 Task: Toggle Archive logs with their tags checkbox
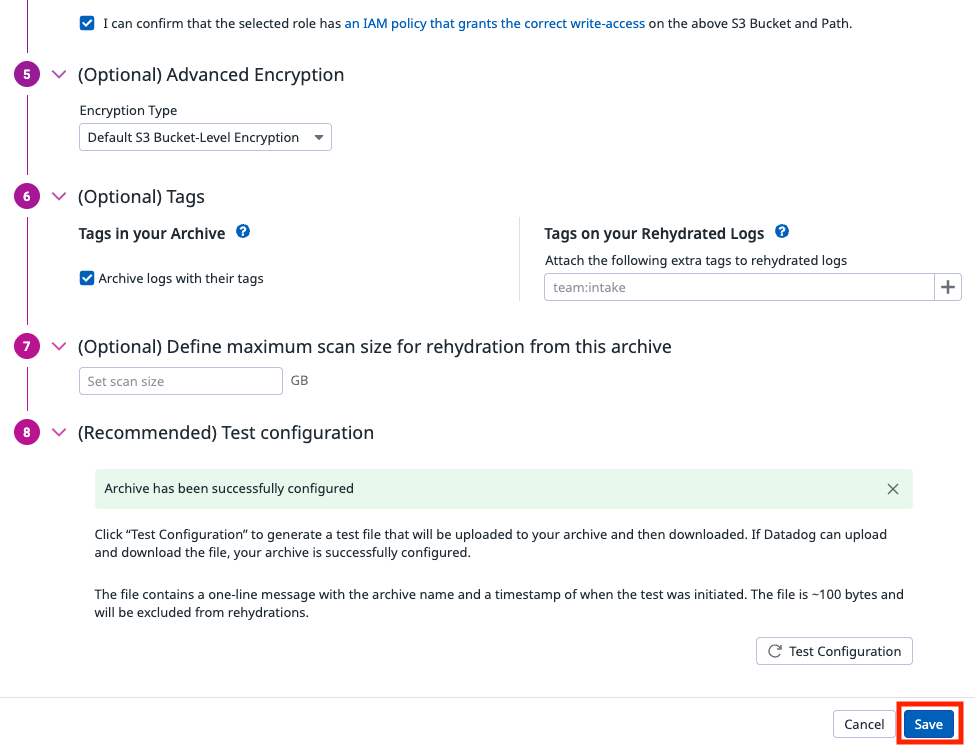87,278
